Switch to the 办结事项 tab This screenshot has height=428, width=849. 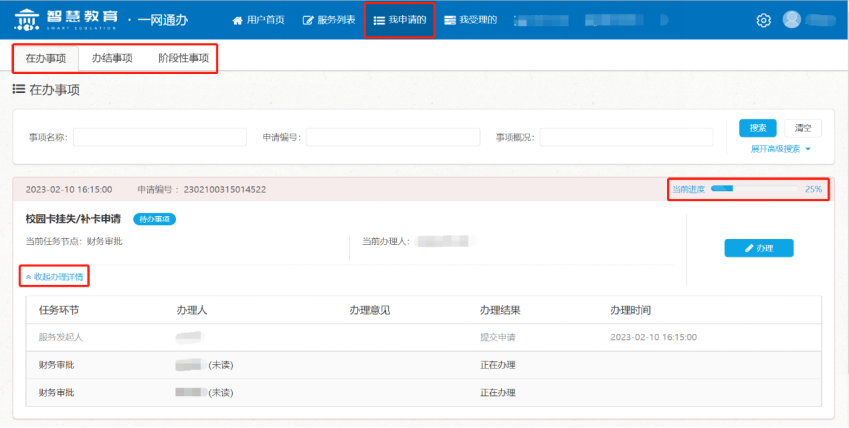pyautogui.click(x=112, y=58)
